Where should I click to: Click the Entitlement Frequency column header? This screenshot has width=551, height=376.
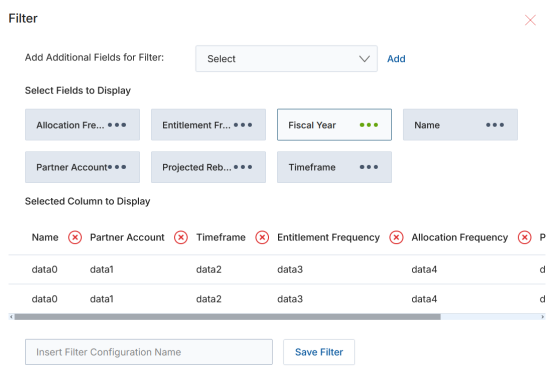click(x=328, y=238)
